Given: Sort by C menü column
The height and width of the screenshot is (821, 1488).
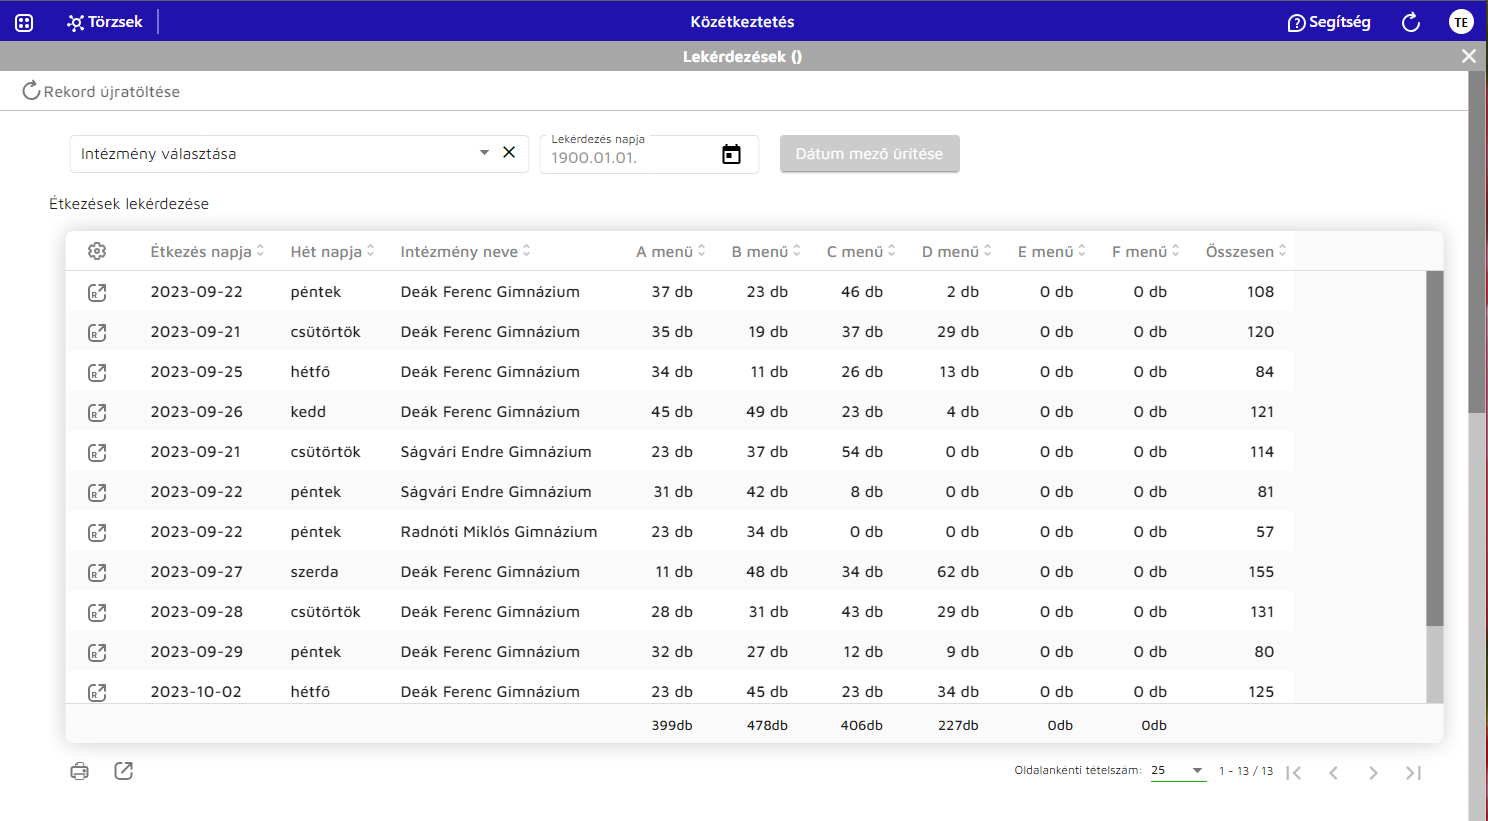Looking at the screenshot, I should click(x=860, y=251).
